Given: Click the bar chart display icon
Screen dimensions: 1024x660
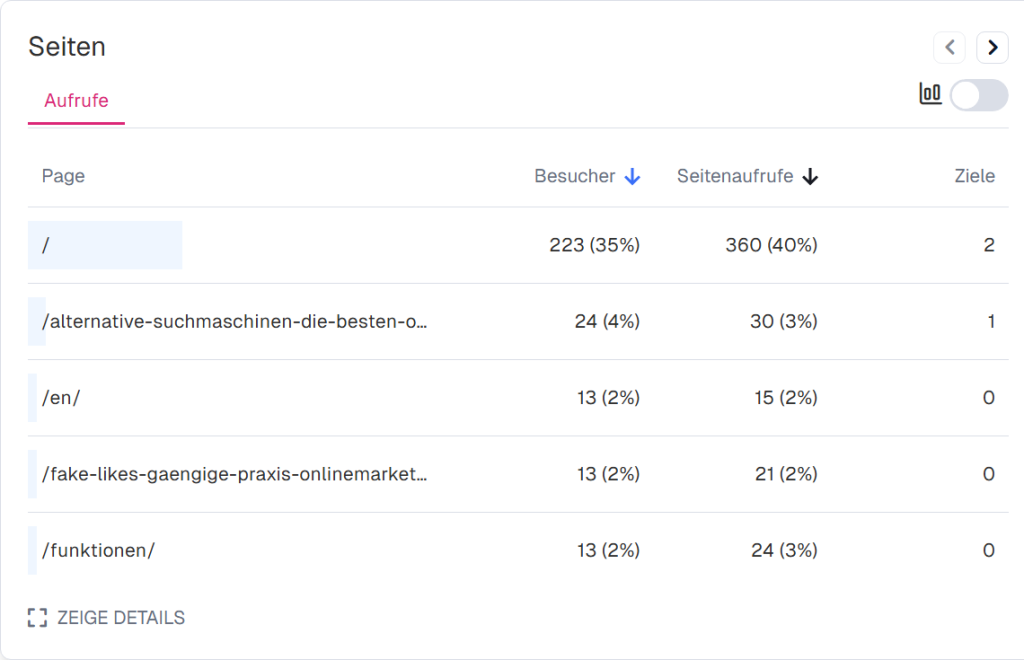Looking at the screenshot, I should (x=930, y=94).
